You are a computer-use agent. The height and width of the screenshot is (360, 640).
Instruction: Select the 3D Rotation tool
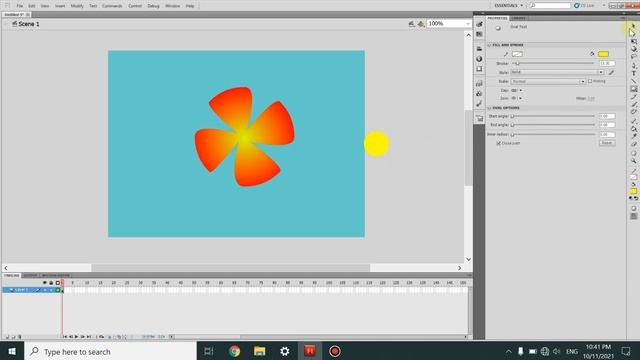click(633, 49)
